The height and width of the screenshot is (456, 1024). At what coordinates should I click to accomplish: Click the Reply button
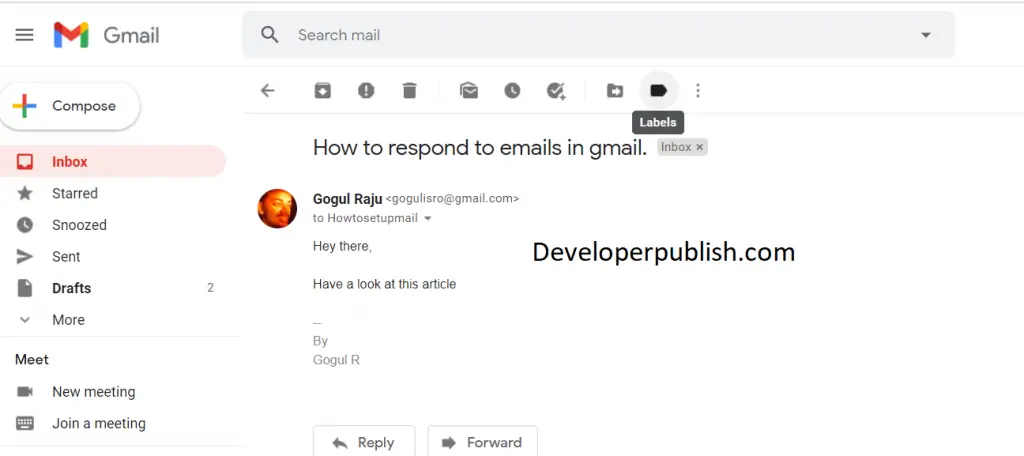(364, 442)
